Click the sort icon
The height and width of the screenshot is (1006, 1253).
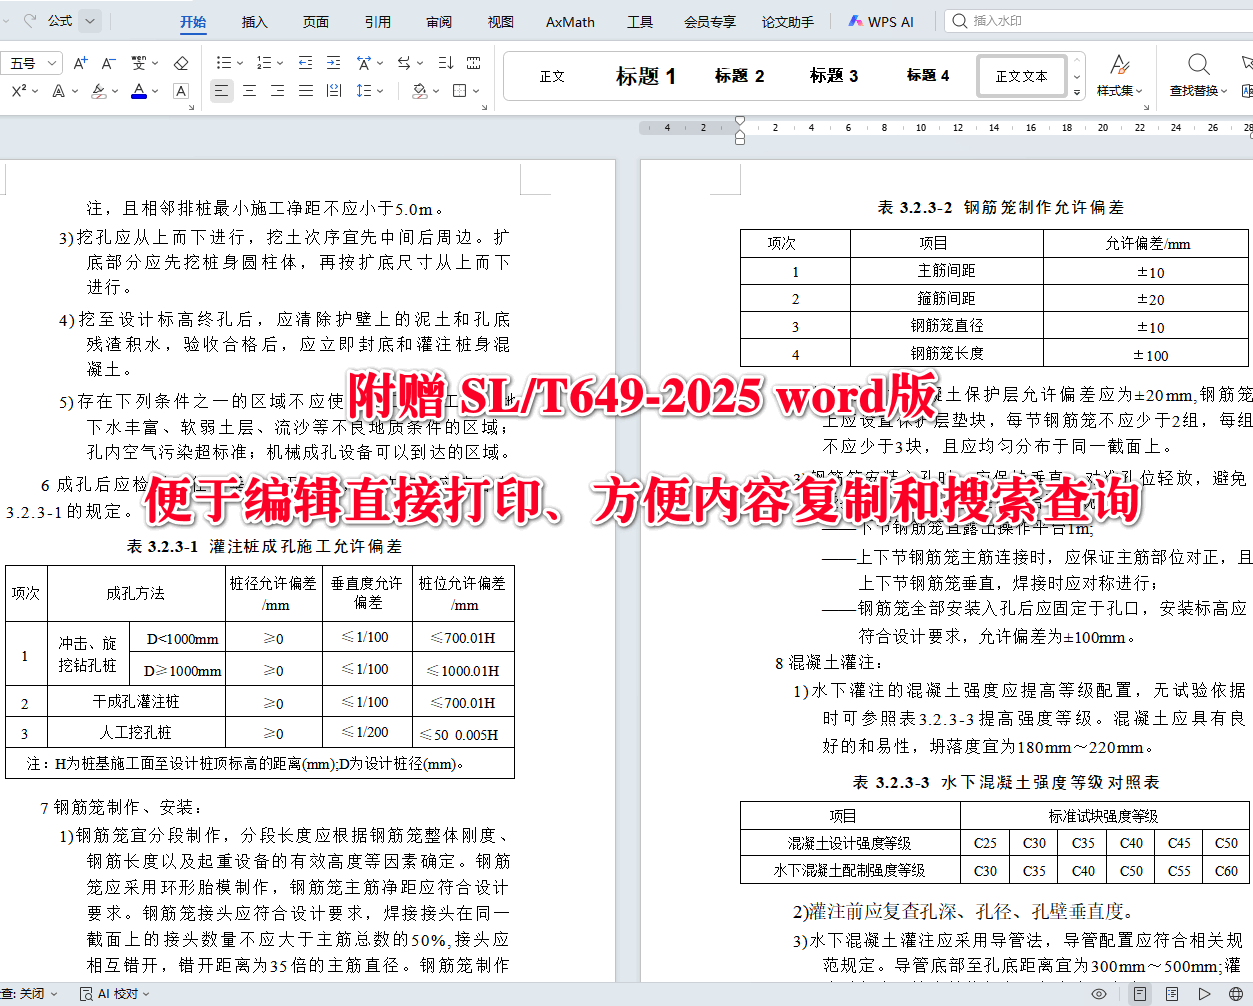pos(446,63)
